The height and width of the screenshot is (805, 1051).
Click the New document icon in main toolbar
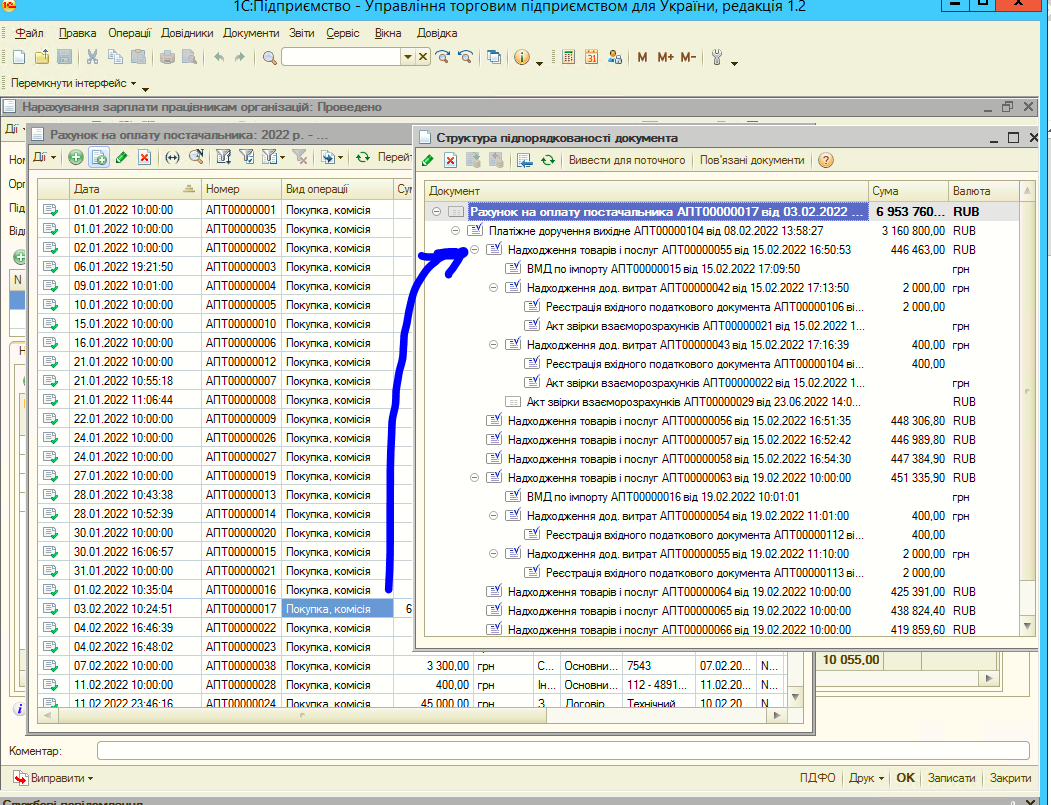[x=19, y=58]
